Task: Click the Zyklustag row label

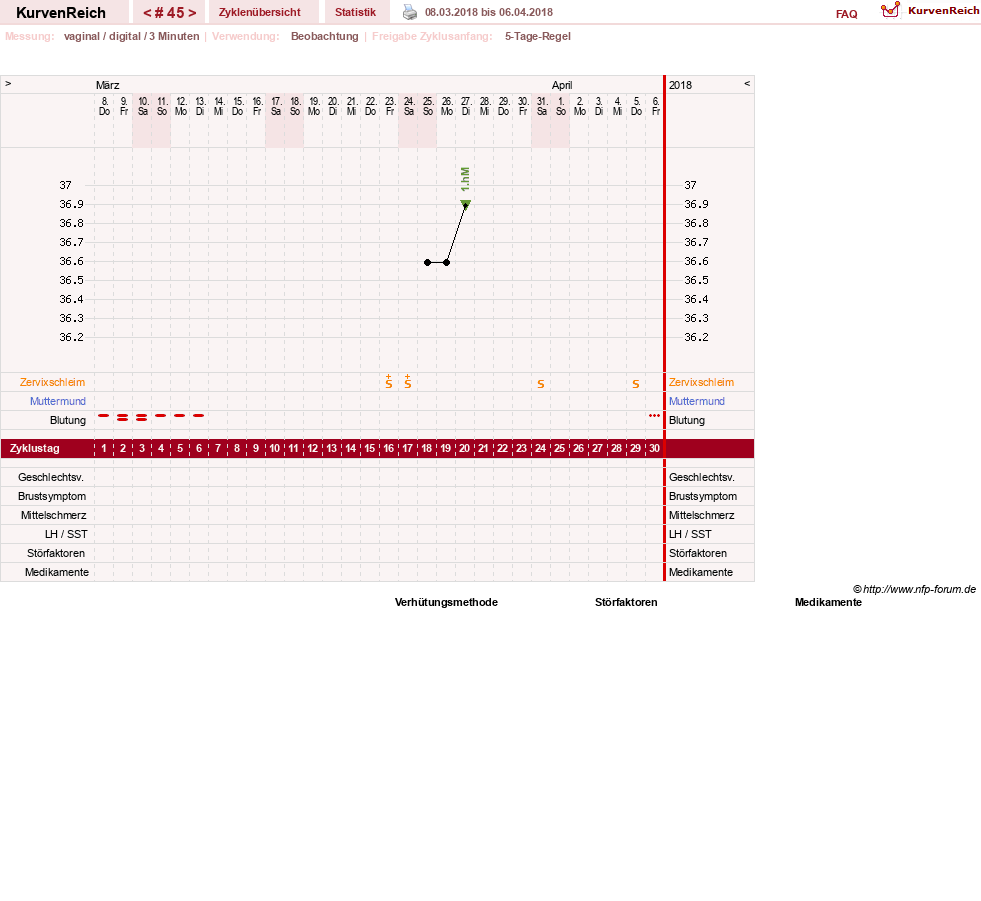Action: (x=34, y=449)
